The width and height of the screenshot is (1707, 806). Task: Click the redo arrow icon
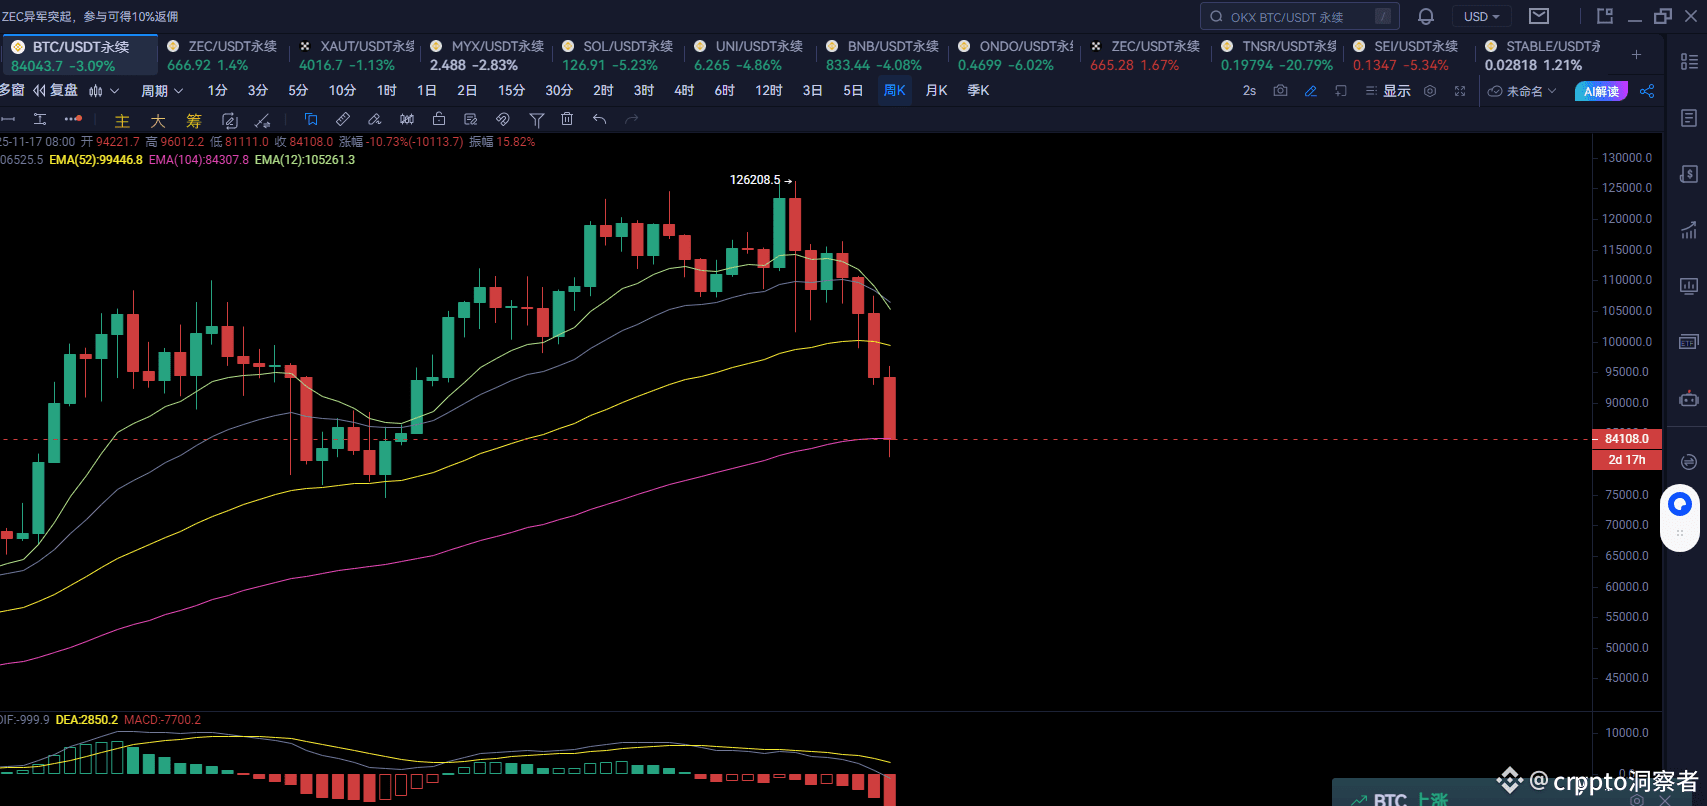(x=631, y=119)
